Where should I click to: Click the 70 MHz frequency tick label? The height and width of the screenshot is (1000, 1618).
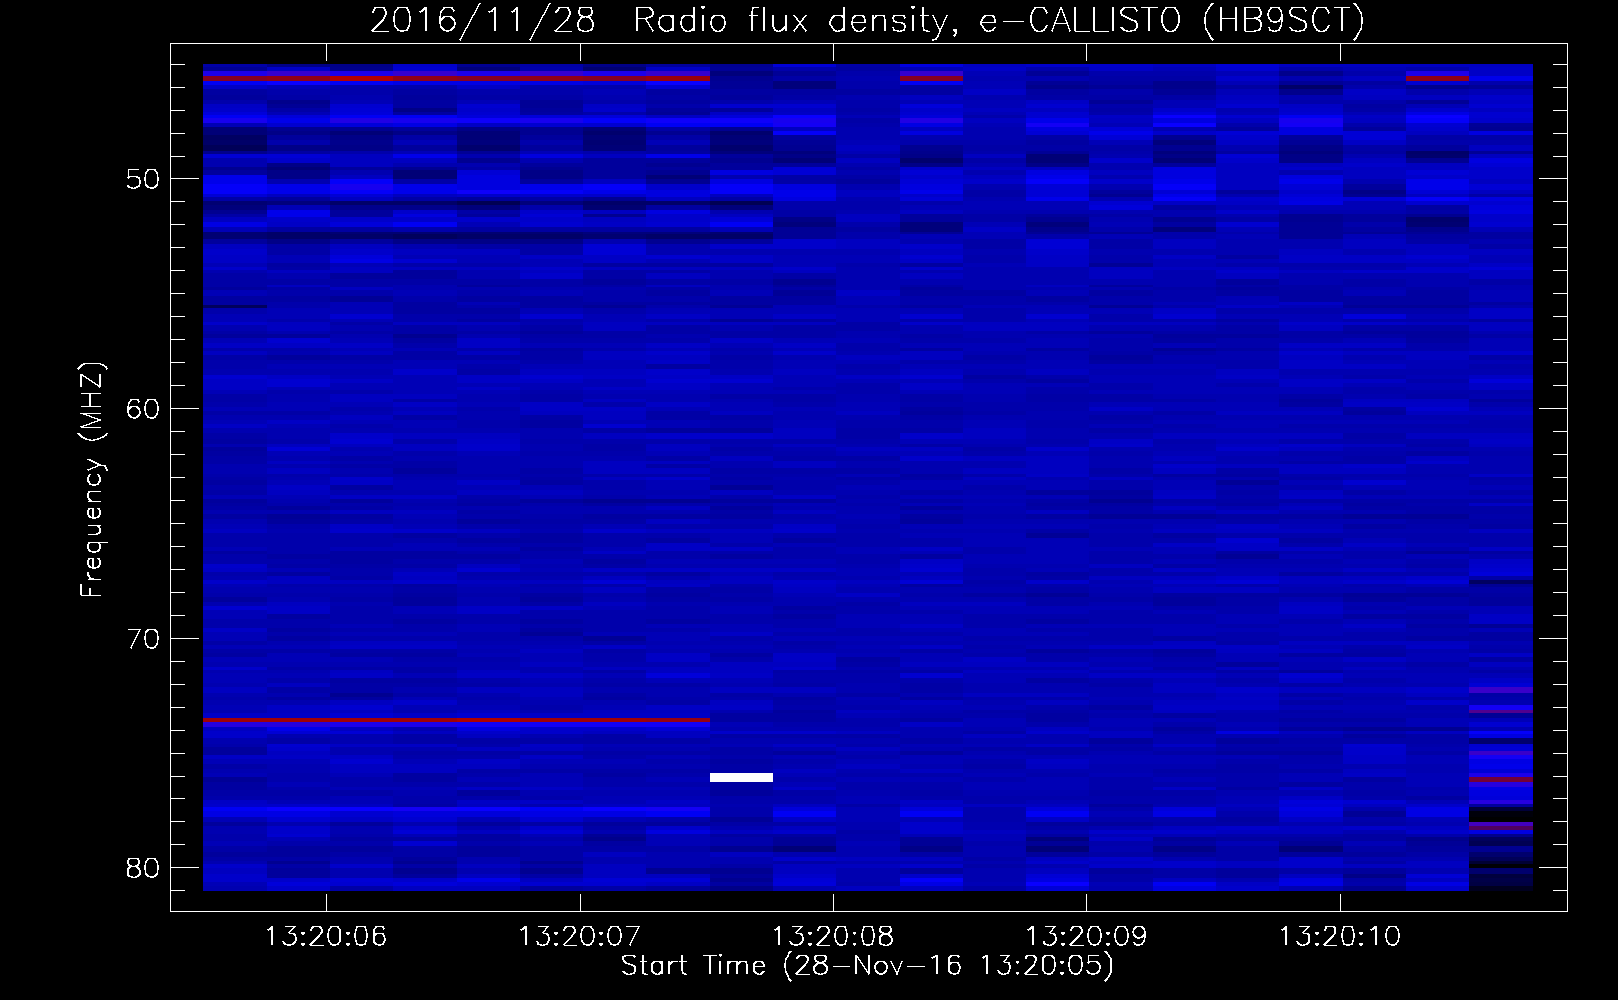tap(143, 638)
